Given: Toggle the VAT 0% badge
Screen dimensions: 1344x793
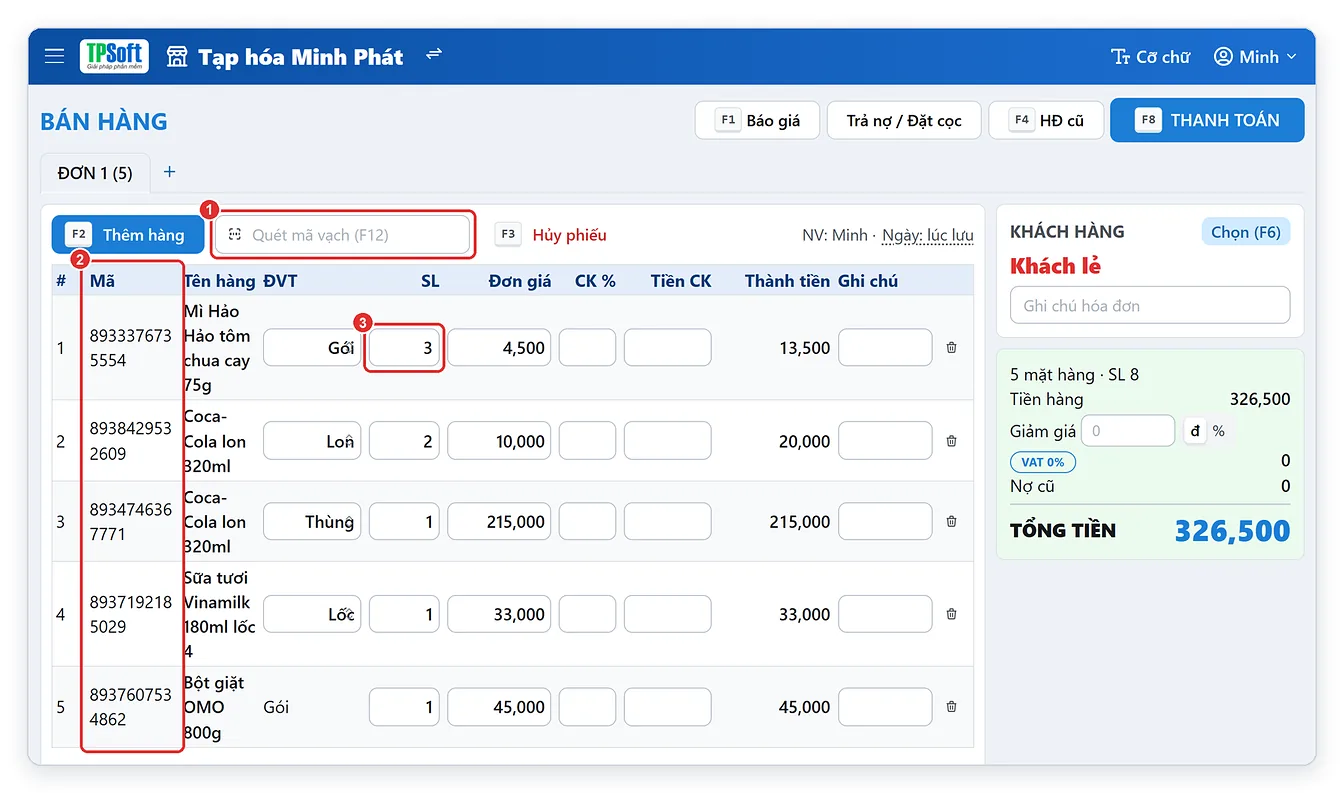Looking at the screenshot, I should pos(1043,462).
